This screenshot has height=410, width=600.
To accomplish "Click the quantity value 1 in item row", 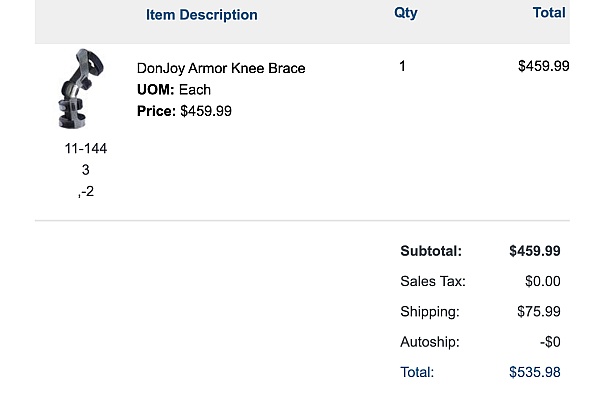I will click(402, 67).
